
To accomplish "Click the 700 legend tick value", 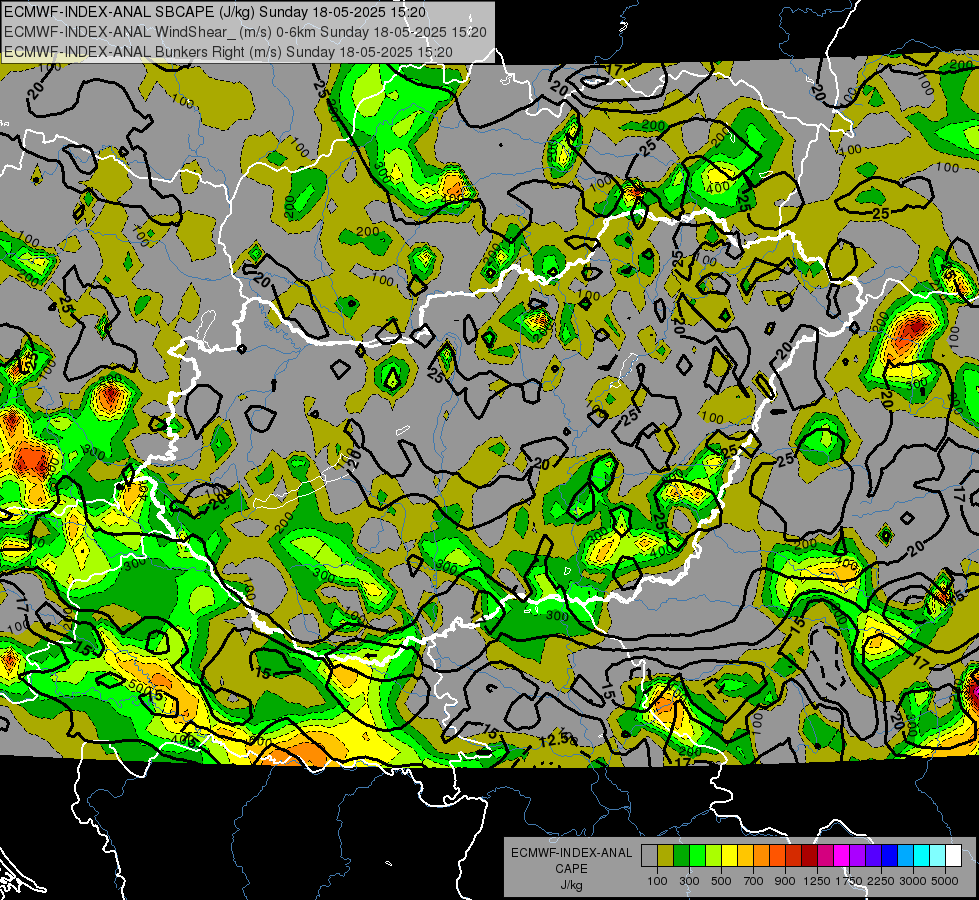I will click(754, 881).
